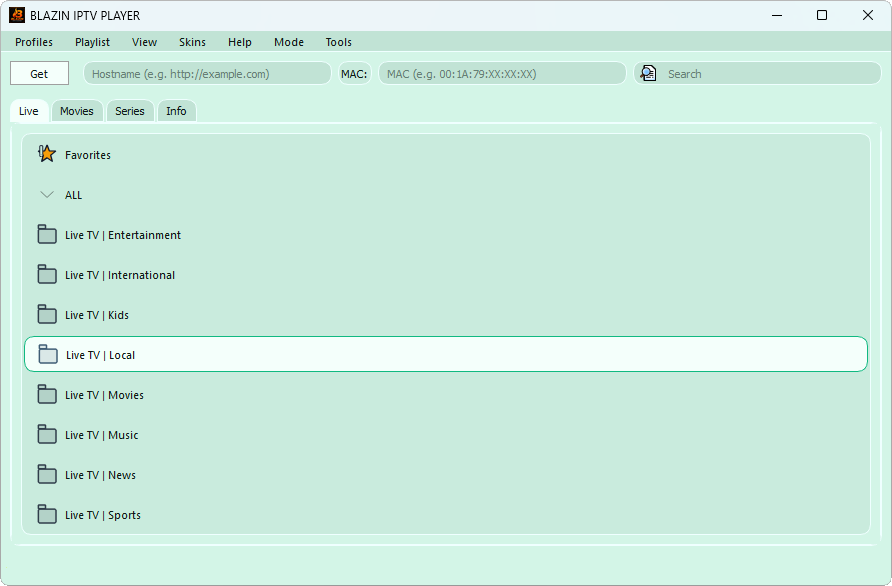Click the Blazin IPTV Player logo icon

click(17, 15)
